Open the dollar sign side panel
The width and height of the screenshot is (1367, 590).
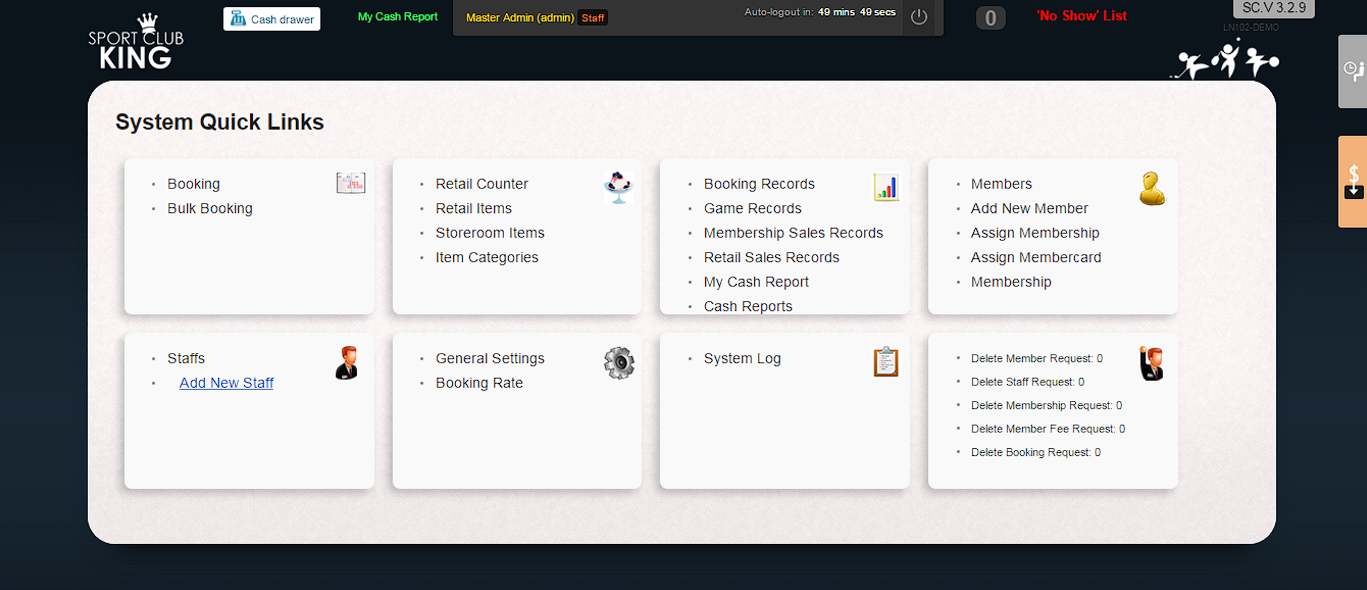[x=1353, y=181]
